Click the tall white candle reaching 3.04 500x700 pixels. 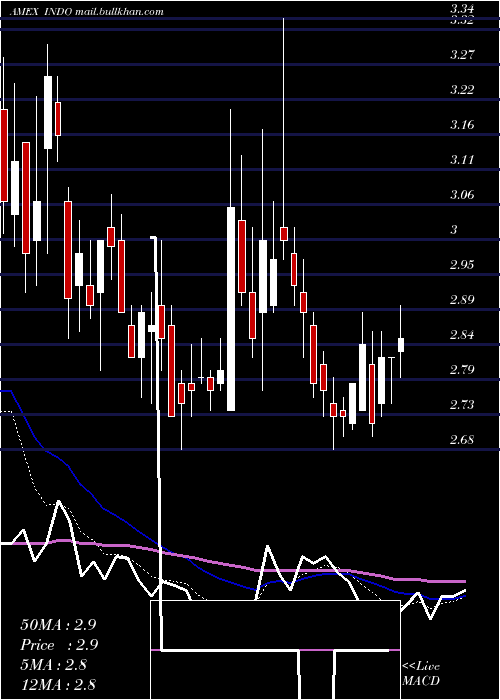coord(231,308)
